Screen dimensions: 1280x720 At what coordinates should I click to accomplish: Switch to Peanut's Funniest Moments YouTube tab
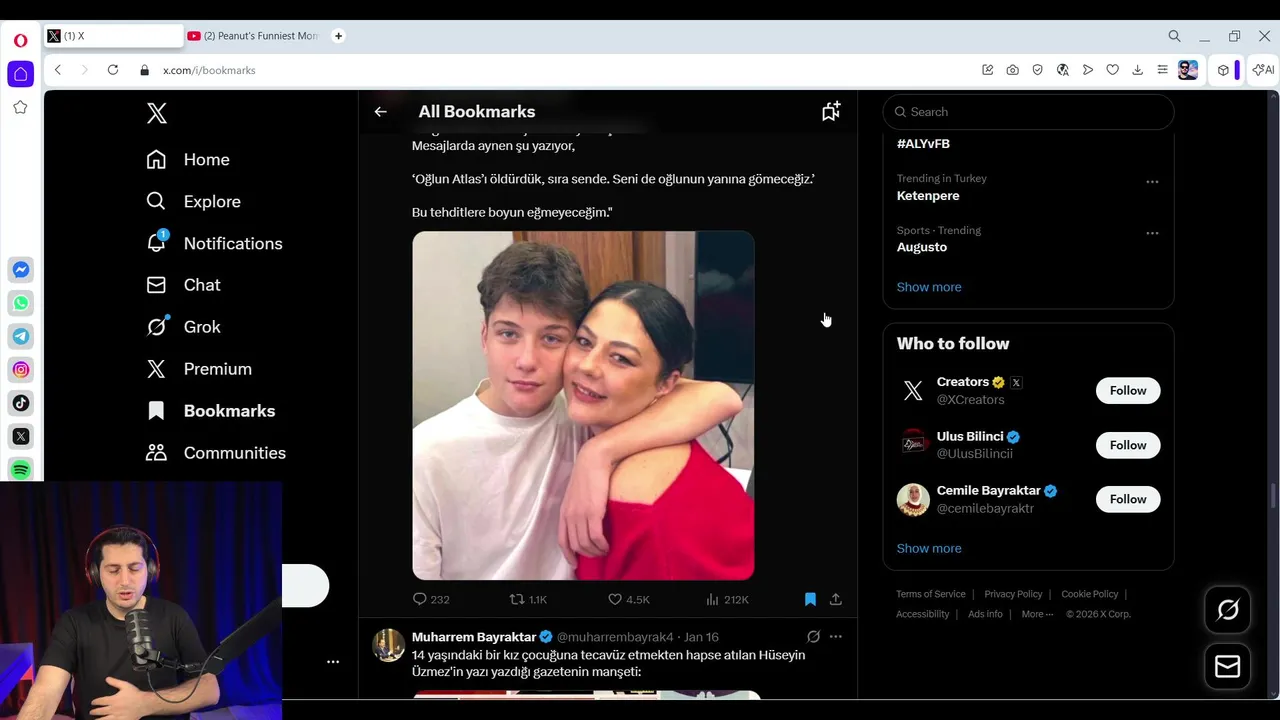coord(252,36)
